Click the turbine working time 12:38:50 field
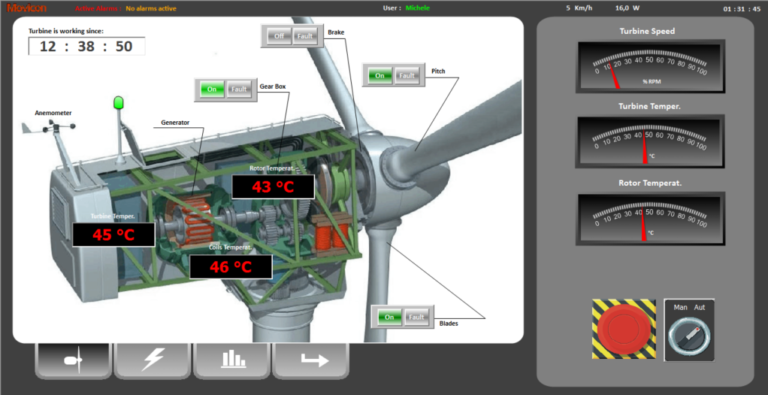Screen dimensions: 768x395 point(86,46)
